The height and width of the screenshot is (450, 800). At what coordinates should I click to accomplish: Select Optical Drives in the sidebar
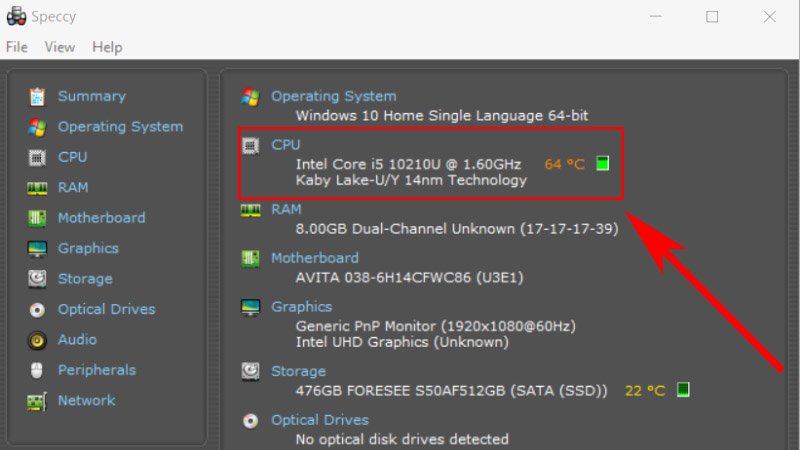click(107, 309)
